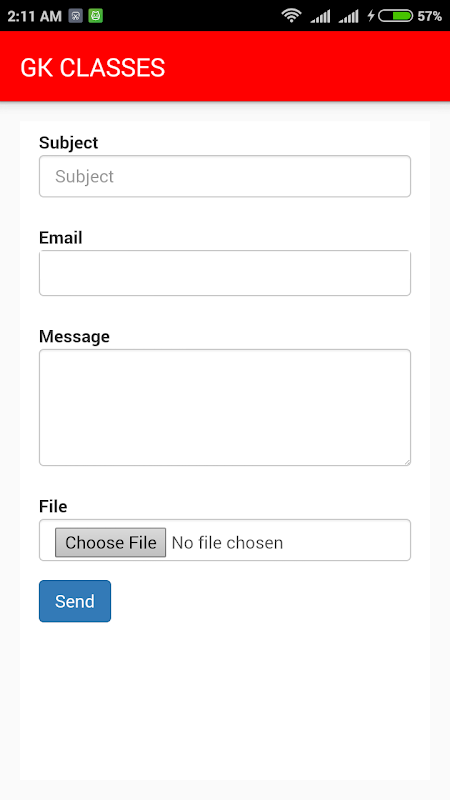Click the Choose File button
This screenshot has width=450, height=800.
[x=111, y=542]
